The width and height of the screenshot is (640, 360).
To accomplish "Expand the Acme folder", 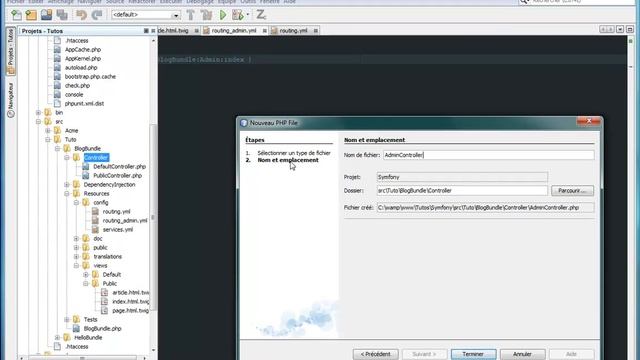I will [48, 131].
